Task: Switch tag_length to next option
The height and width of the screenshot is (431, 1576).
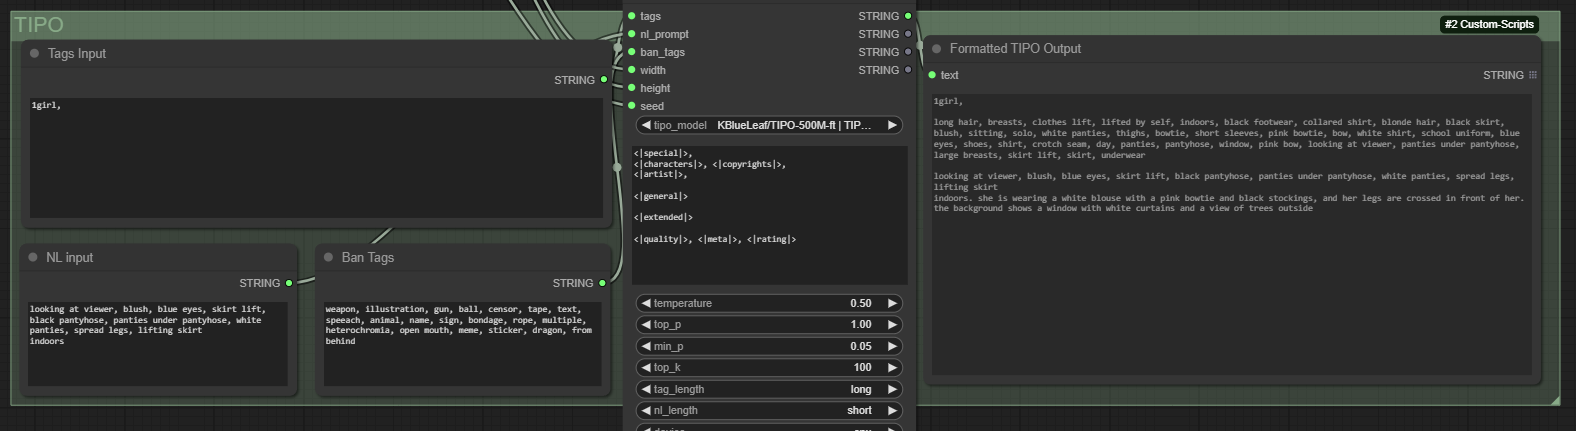Action: [892, 389]
